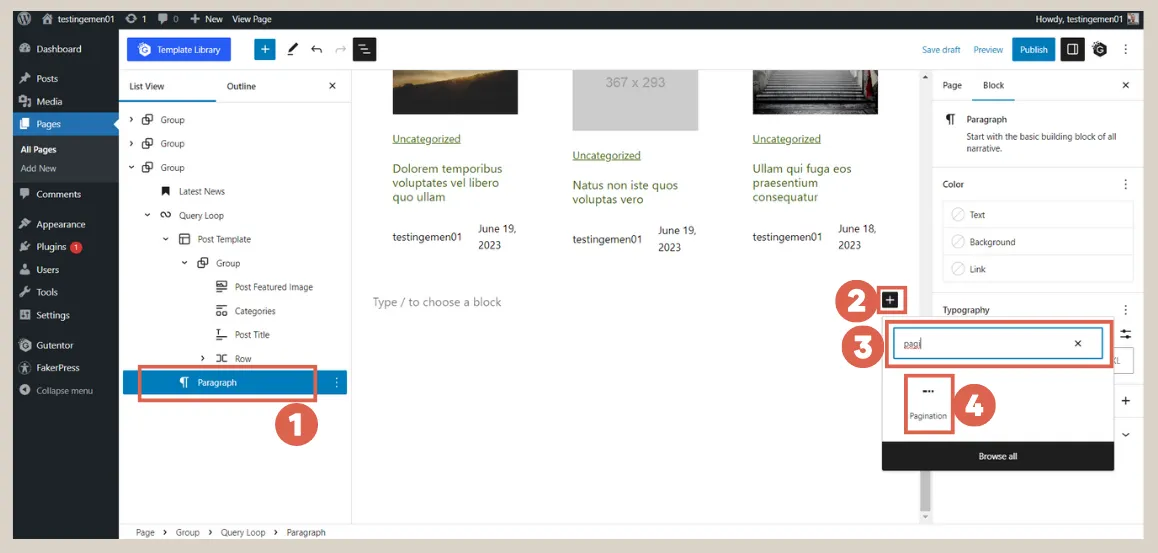
Task: Click View Page in admin bar
Action: 251,19
